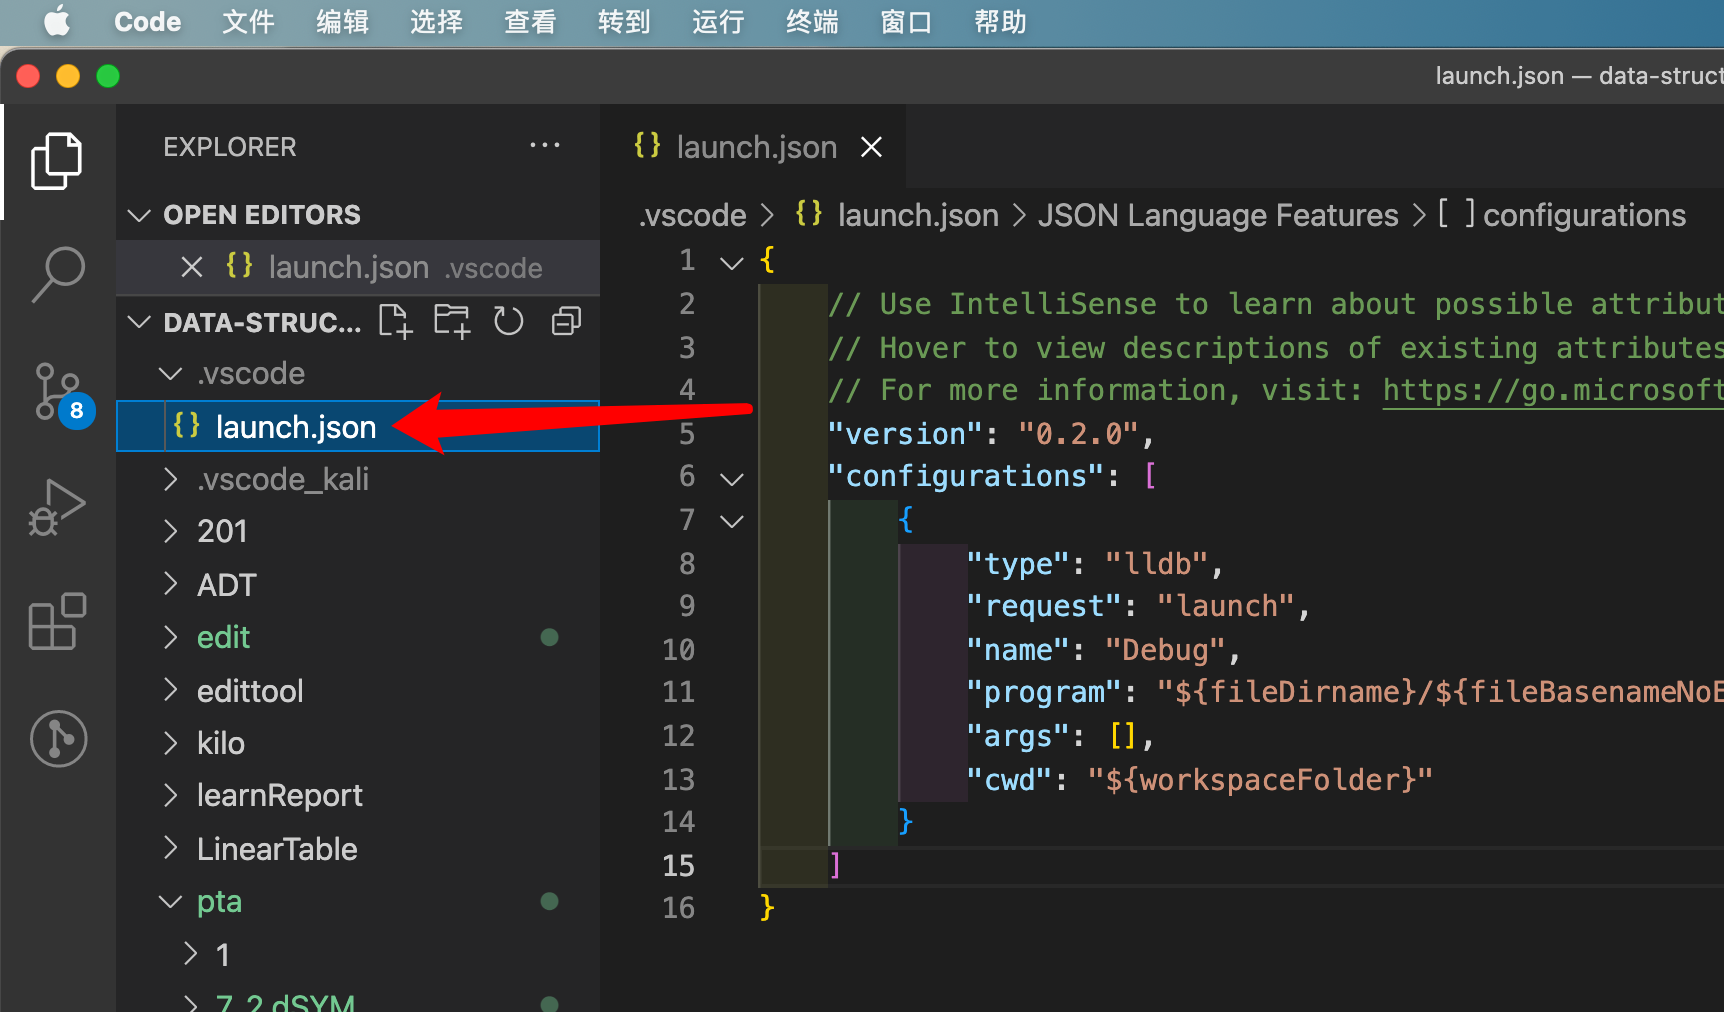Refresh the explorer file tree
Image resolution: width=1724 pixels, height=1012 pixels.
point(508,322)
